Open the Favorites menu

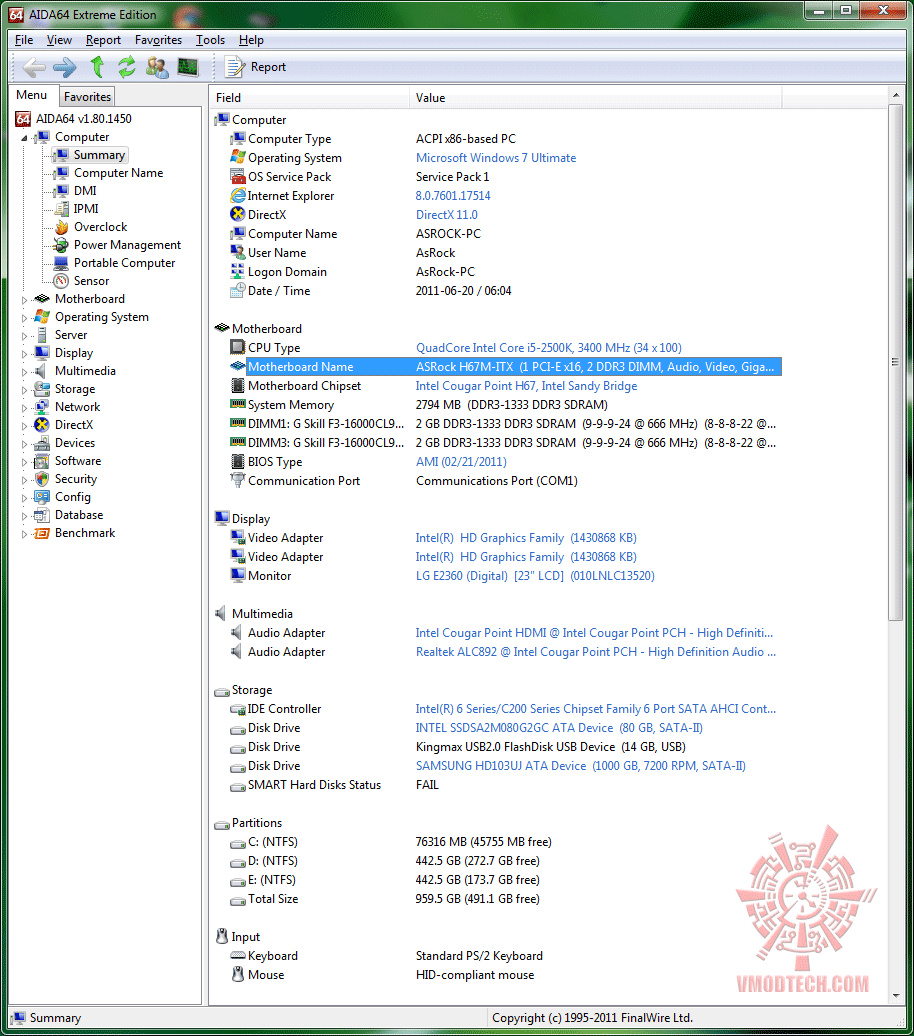point(158,40)
